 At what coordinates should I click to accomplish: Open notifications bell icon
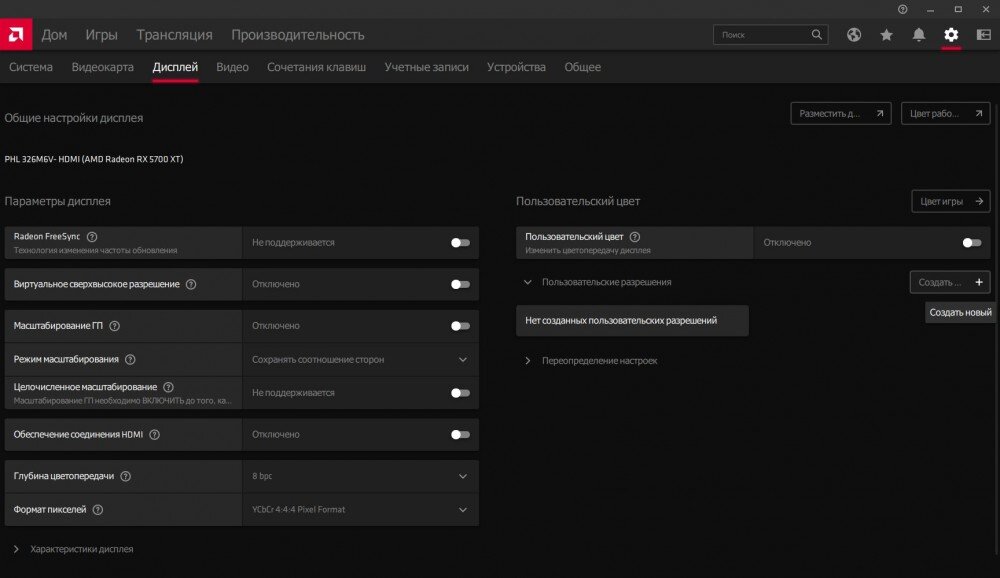(x=918, y=34)
